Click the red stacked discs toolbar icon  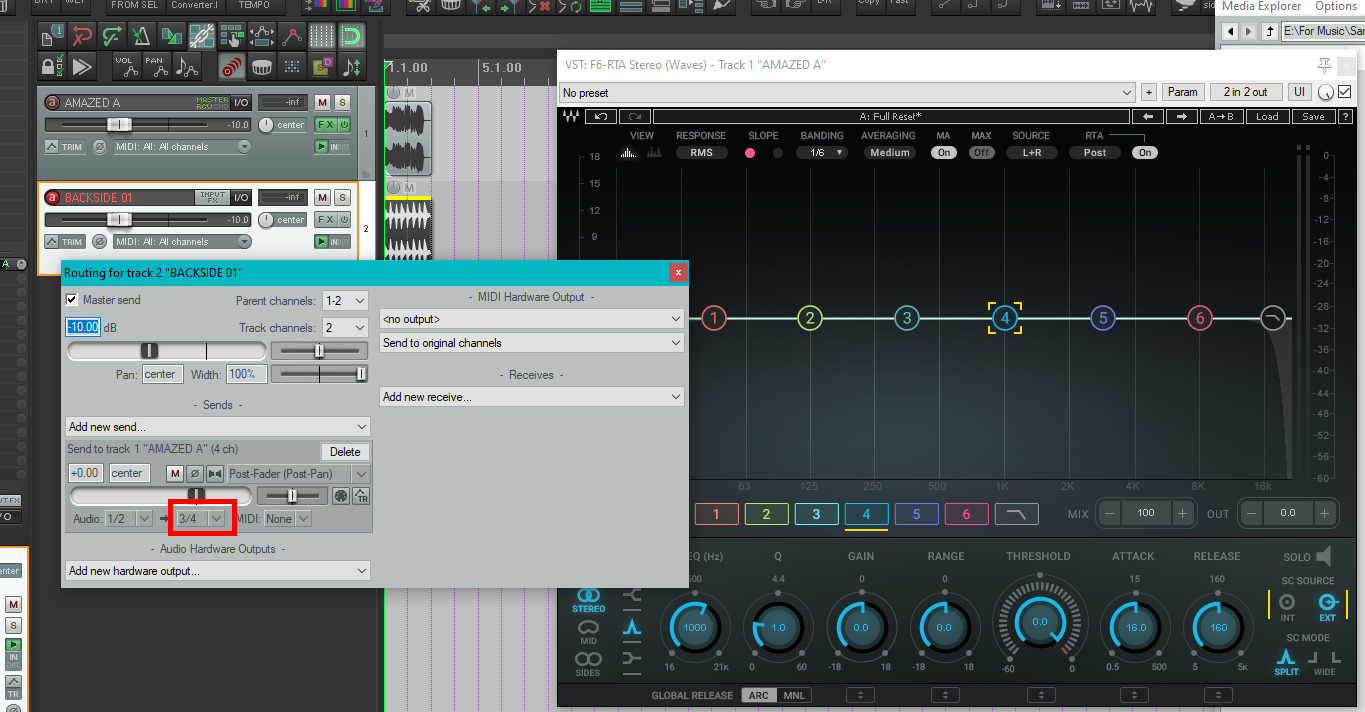point(231,67)
